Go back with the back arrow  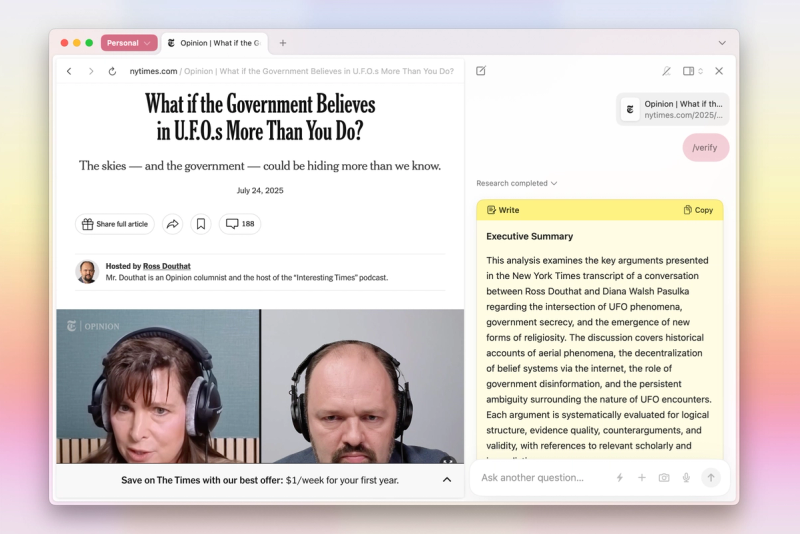pos(69,71)
